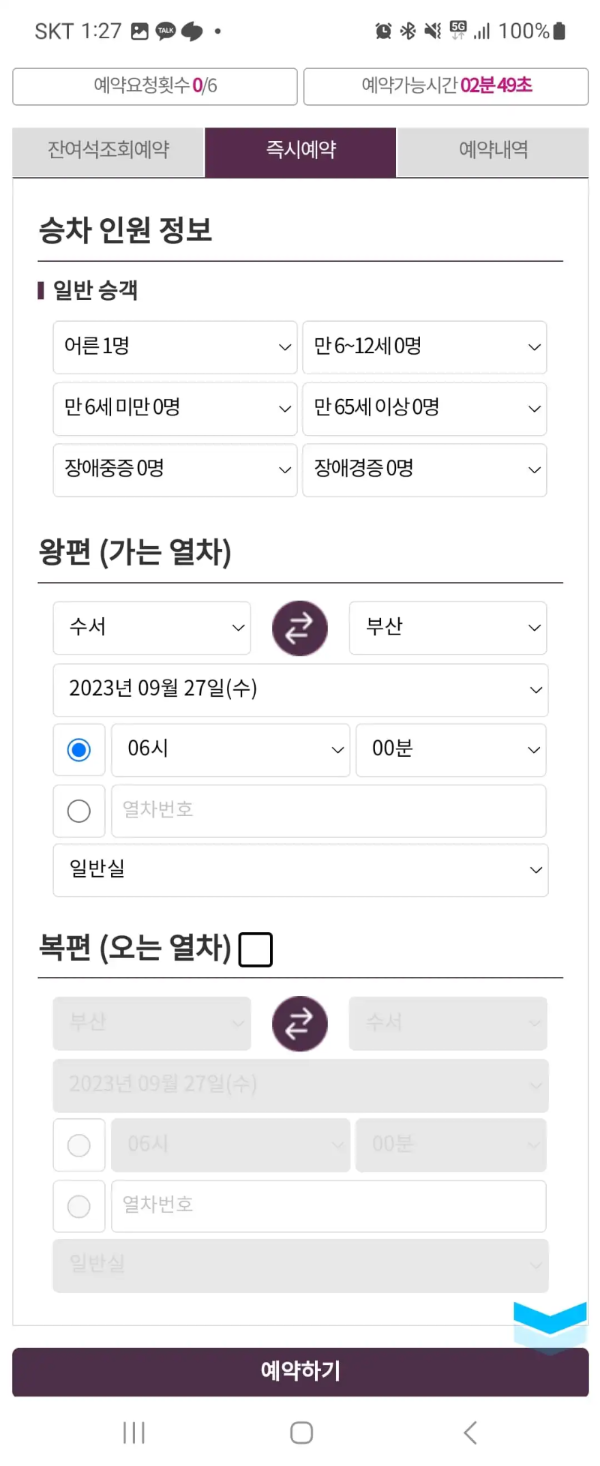Open the 어른 1명 adult passenger dropdown
The width and height of the screenshot is (600, 1466).
point(175,347)
